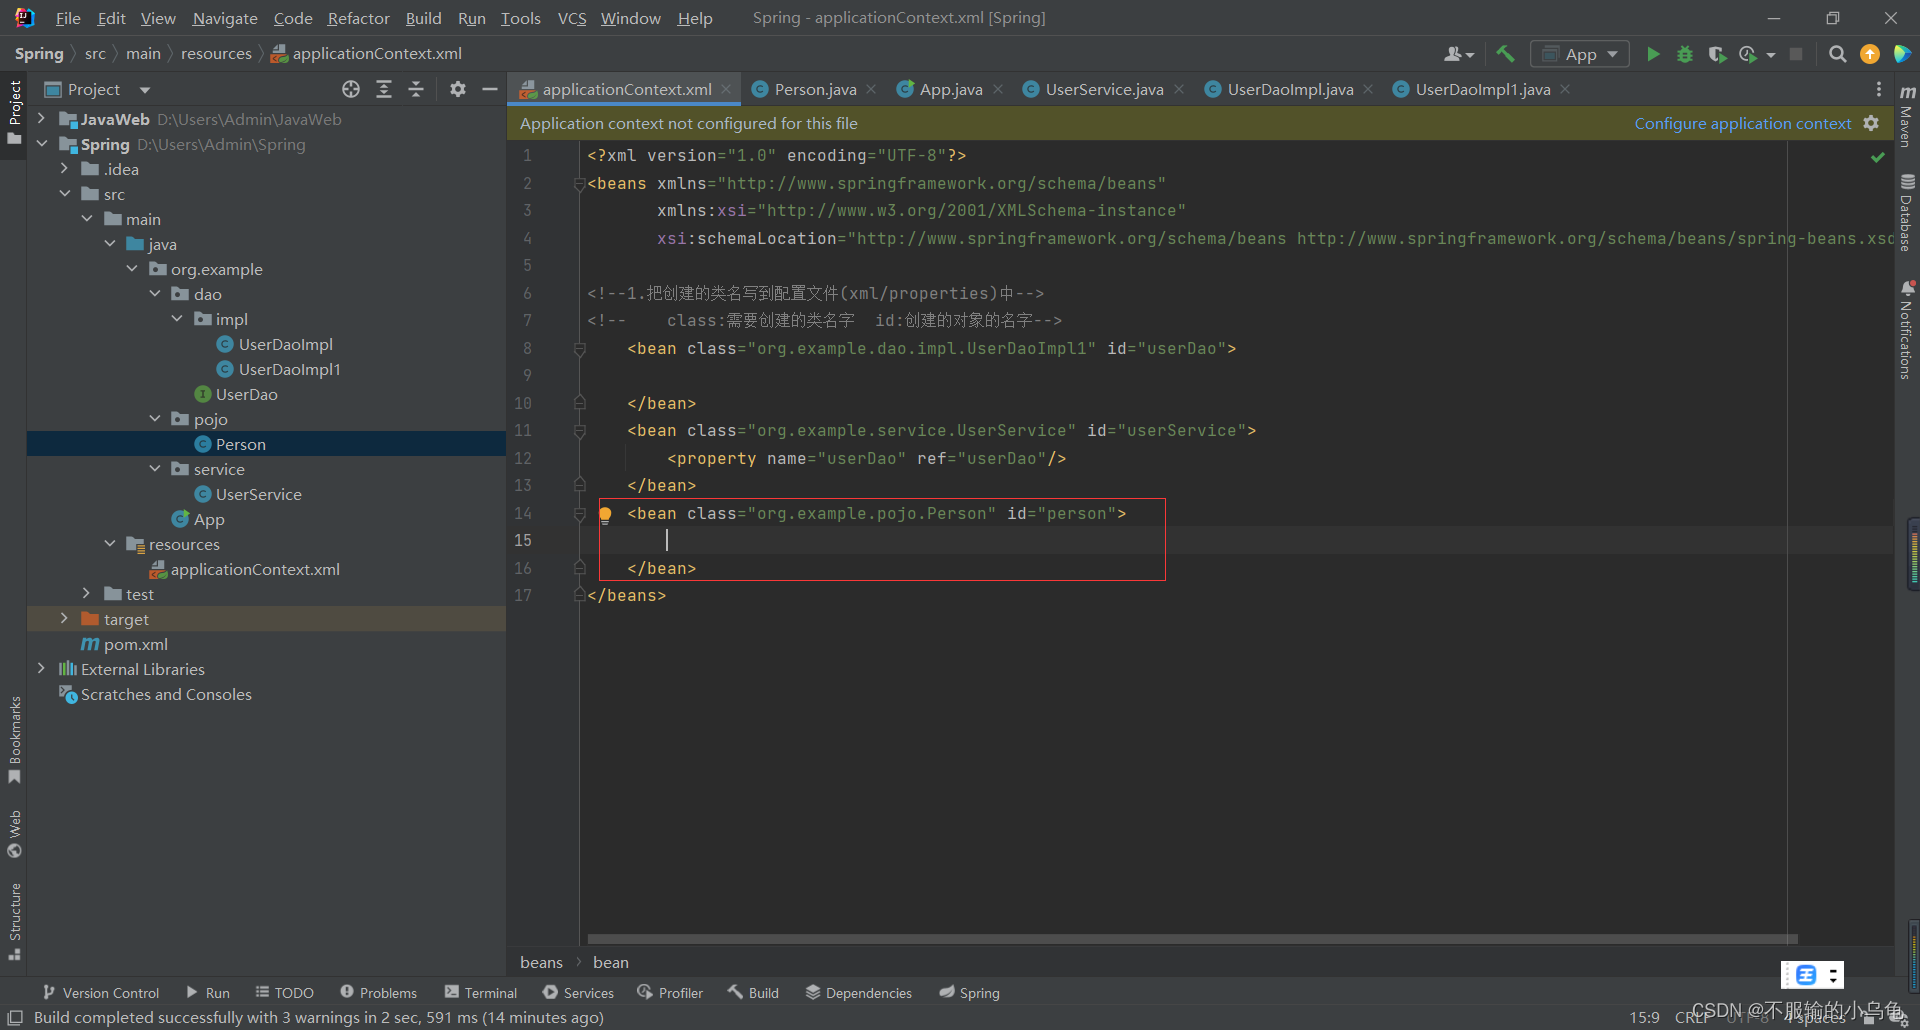This screenshot has height=1030, width=1920.
Task: Fold the userService bean on line 11
Action: (x=579, y=431)
